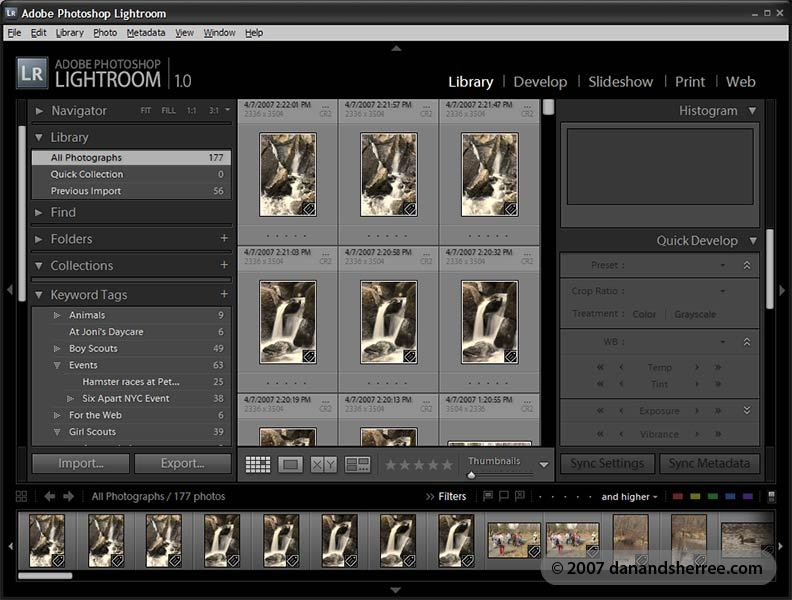This screenshot has width=792, height=600.
Task: Set navigator zoom to FILL
Action: click(168, 110)
